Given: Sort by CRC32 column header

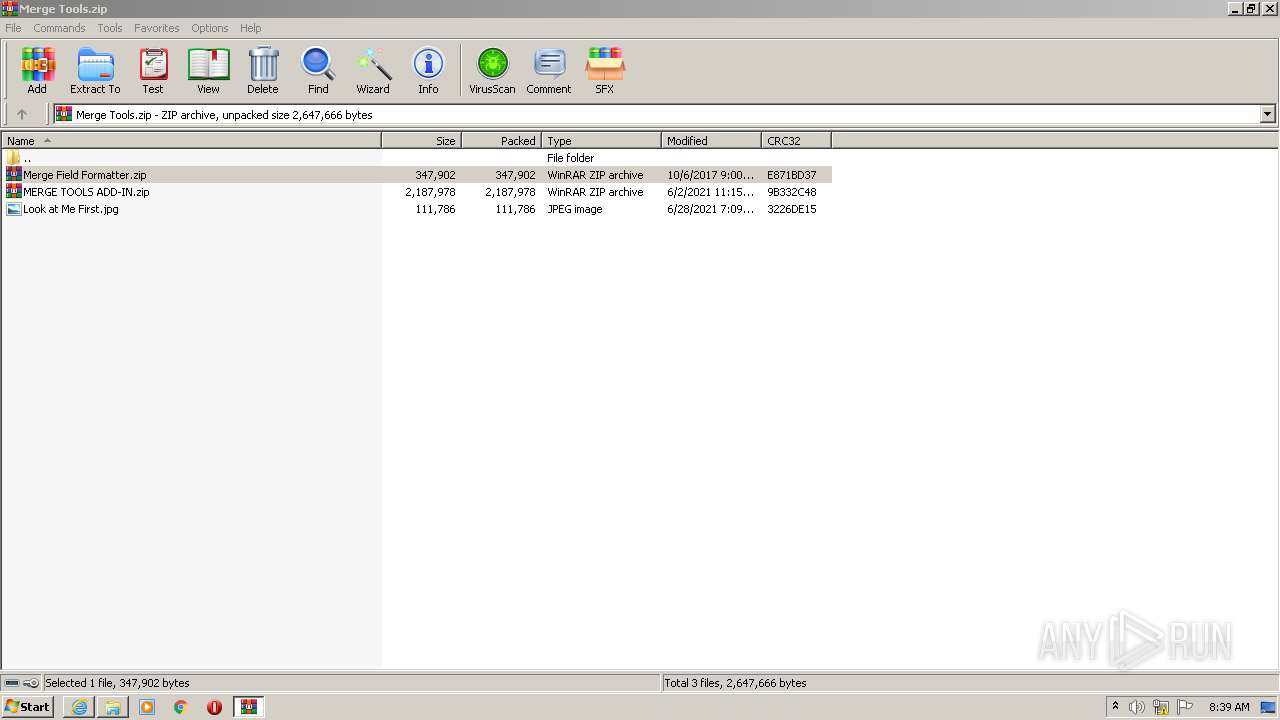Looking at the screenshot, I should (x=797, y=141).
